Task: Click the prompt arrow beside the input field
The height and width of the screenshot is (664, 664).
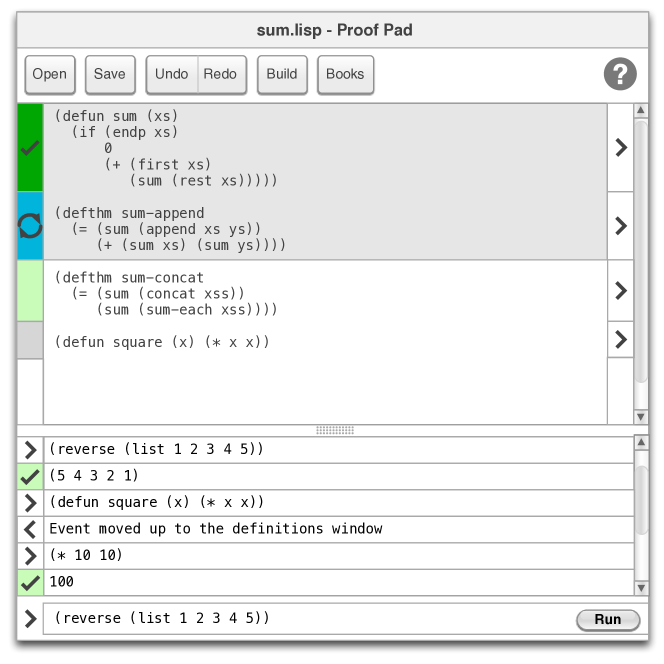Action: pos(30,619)
